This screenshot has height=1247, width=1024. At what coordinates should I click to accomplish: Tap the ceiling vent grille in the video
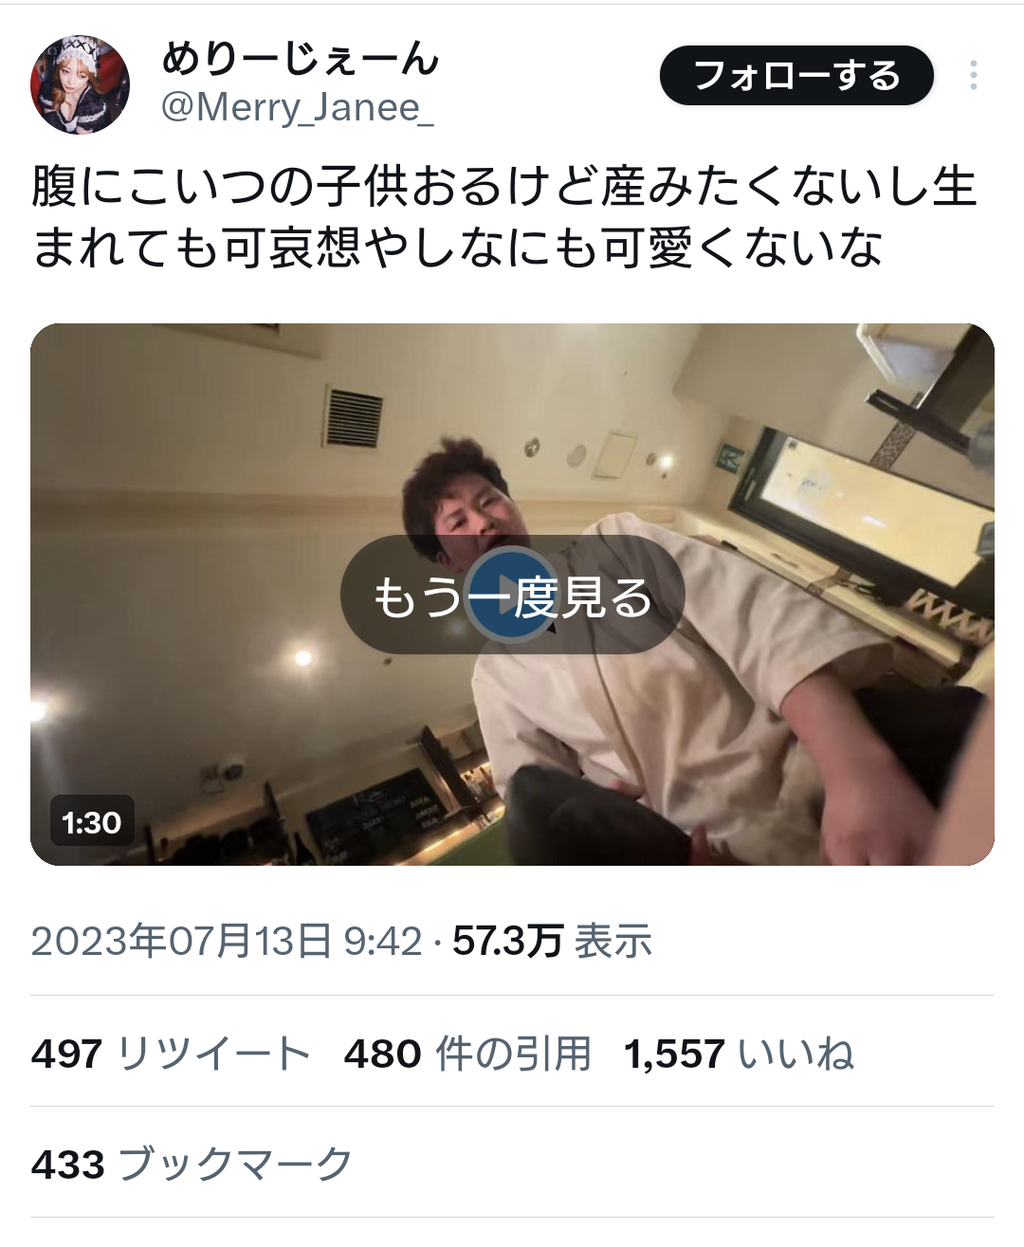pyautogui.click(x=353, y=417)
